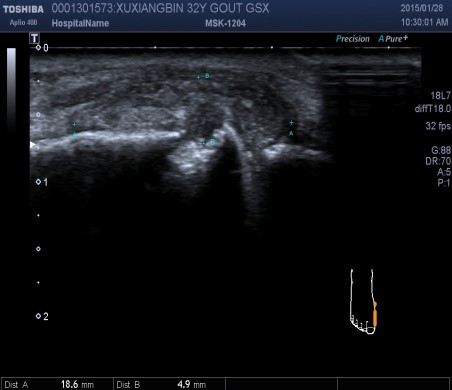Click the HospitalName header text
The height and width of the screenshot is (390, 452).
pyautogui.click(x=80, y=23)
